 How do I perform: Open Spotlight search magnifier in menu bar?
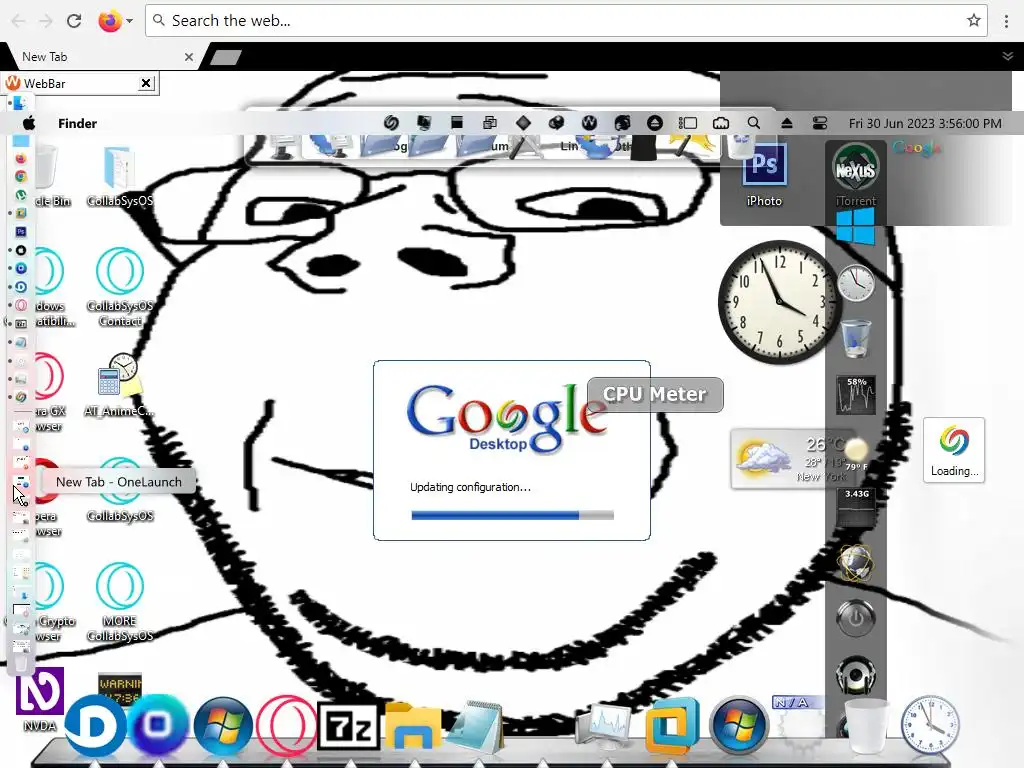click(754, 123)
